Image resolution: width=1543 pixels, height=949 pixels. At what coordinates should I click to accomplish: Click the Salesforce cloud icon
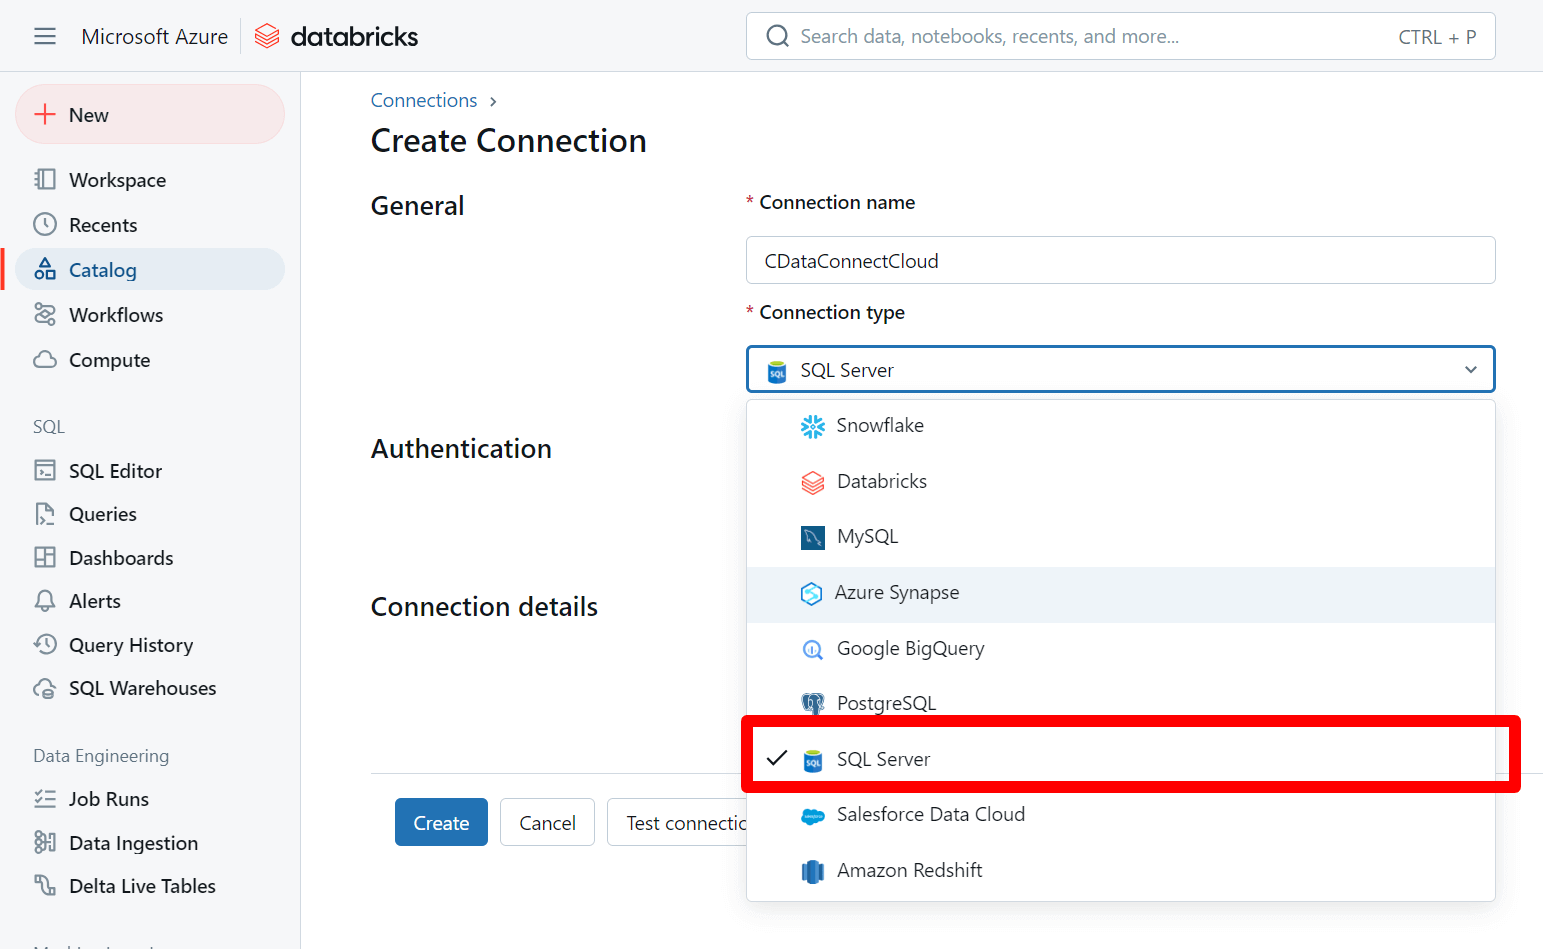(x=813, y=816)
